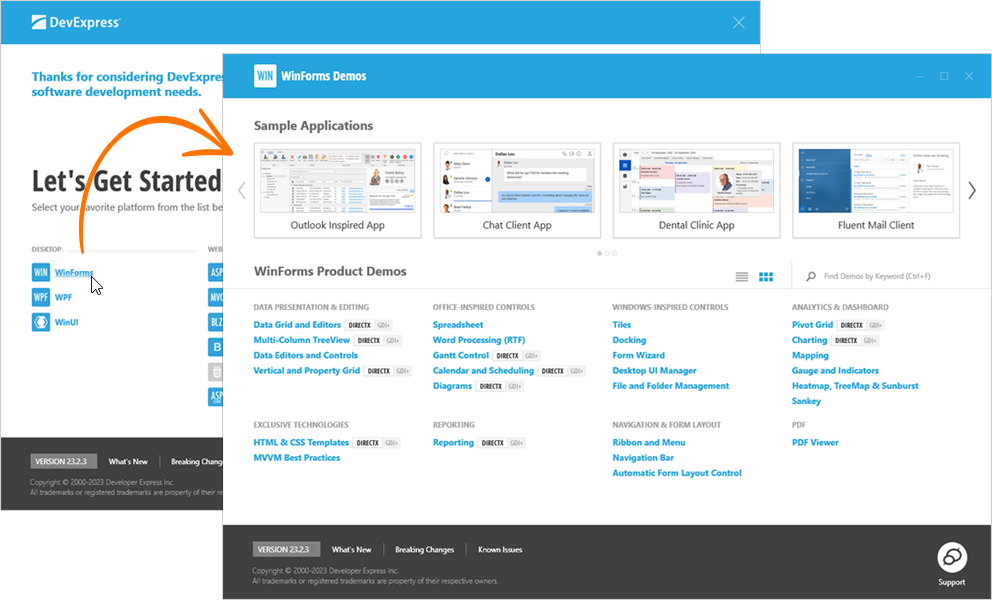Open Ribbon and Menu demo
Image resolution: width=992 pixels, height=600 pixels.
tap(648, 442)
